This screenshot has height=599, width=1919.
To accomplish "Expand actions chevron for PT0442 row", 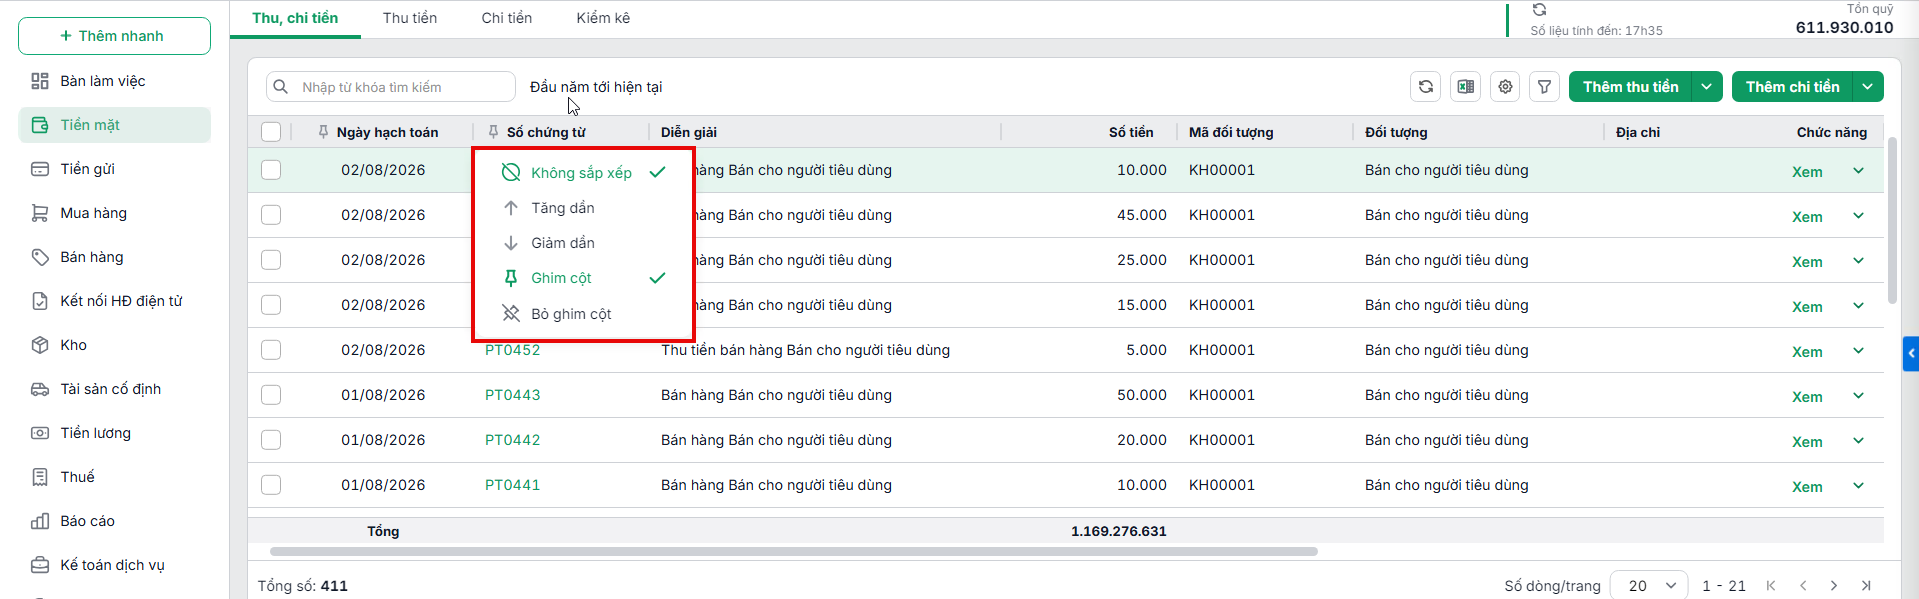I will 1858,441.
